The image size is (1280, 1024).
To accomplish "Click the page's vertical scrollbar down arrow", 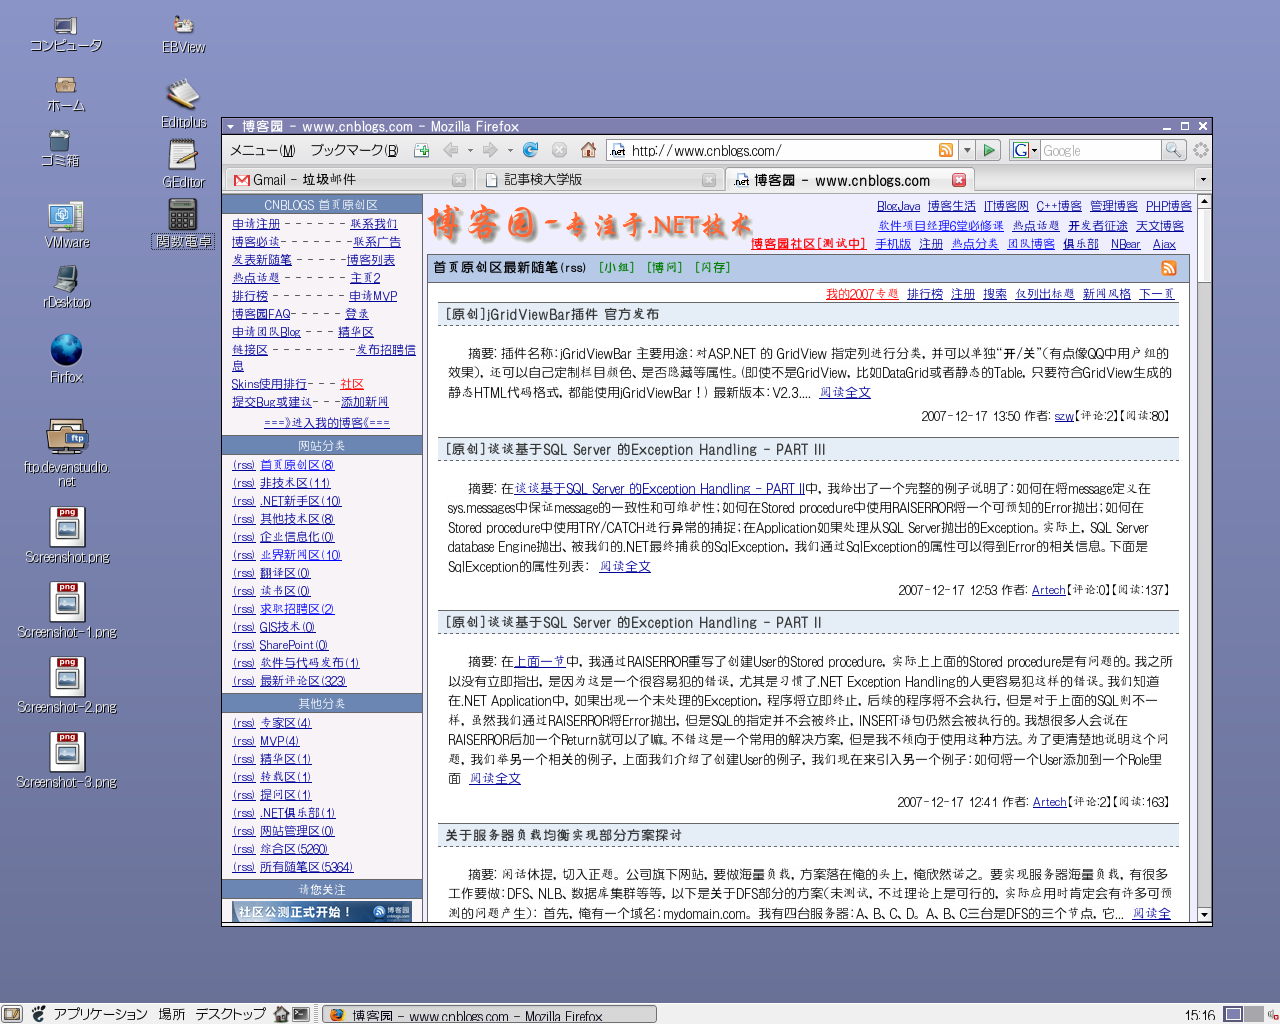I will (1204, 914).
